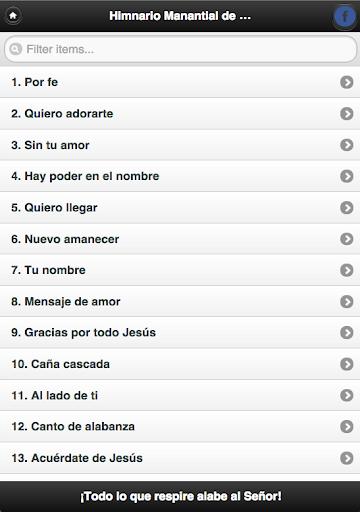Click the Himnario Manantial de header title
Viewport: 360px width, 512px height.
[180, 16]
